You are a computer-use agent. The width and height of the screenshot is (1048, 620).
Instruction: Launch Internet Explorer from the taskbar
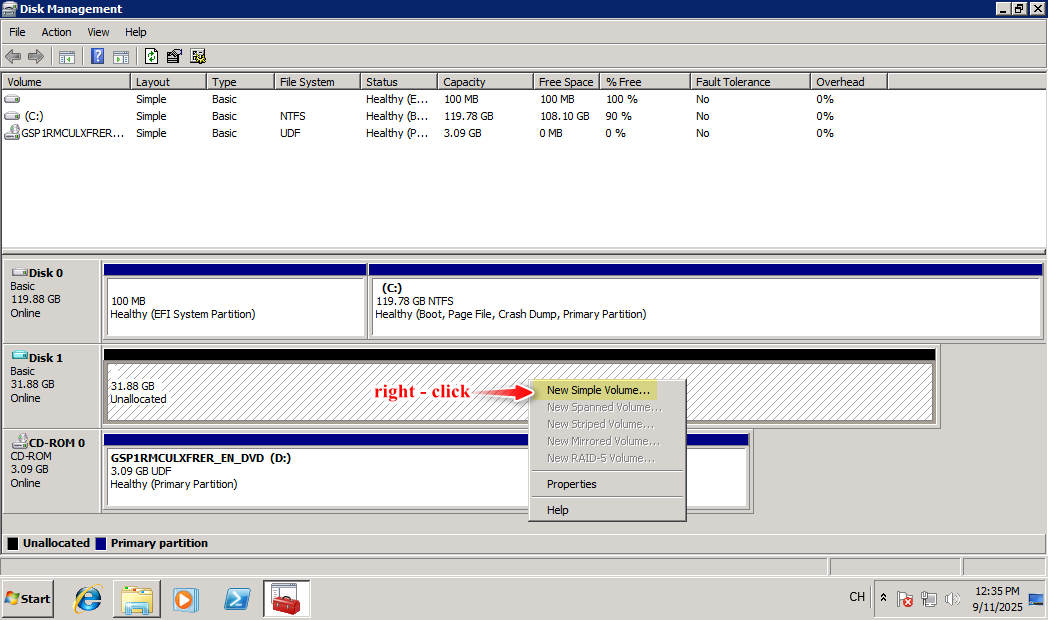(89, 599)
